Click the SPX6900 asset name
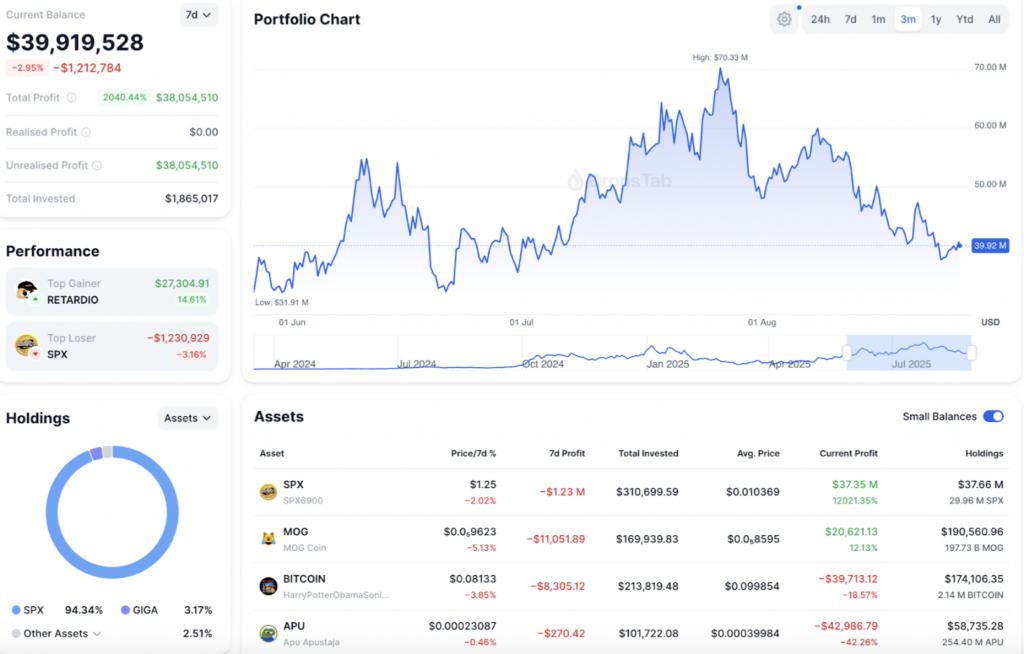The height and width of the screenshot is (654, 1024). pos(303,501)
